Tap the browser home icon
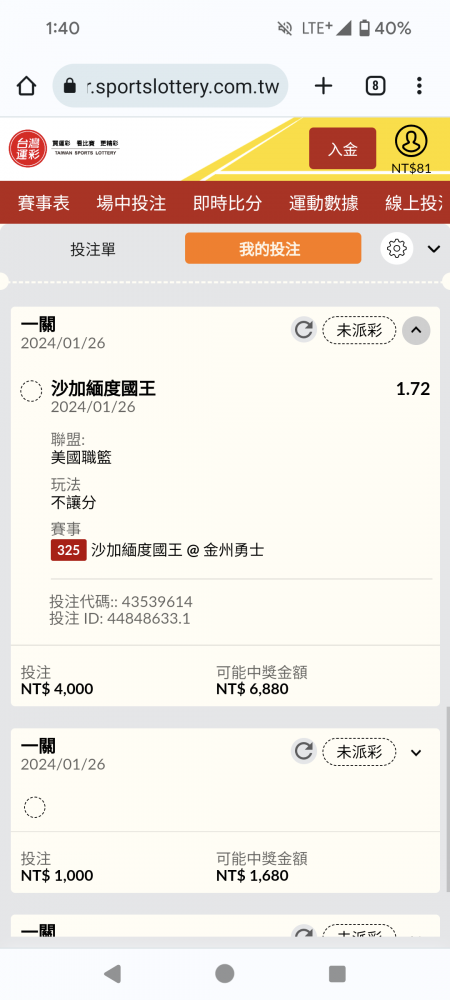 (26, 85)
